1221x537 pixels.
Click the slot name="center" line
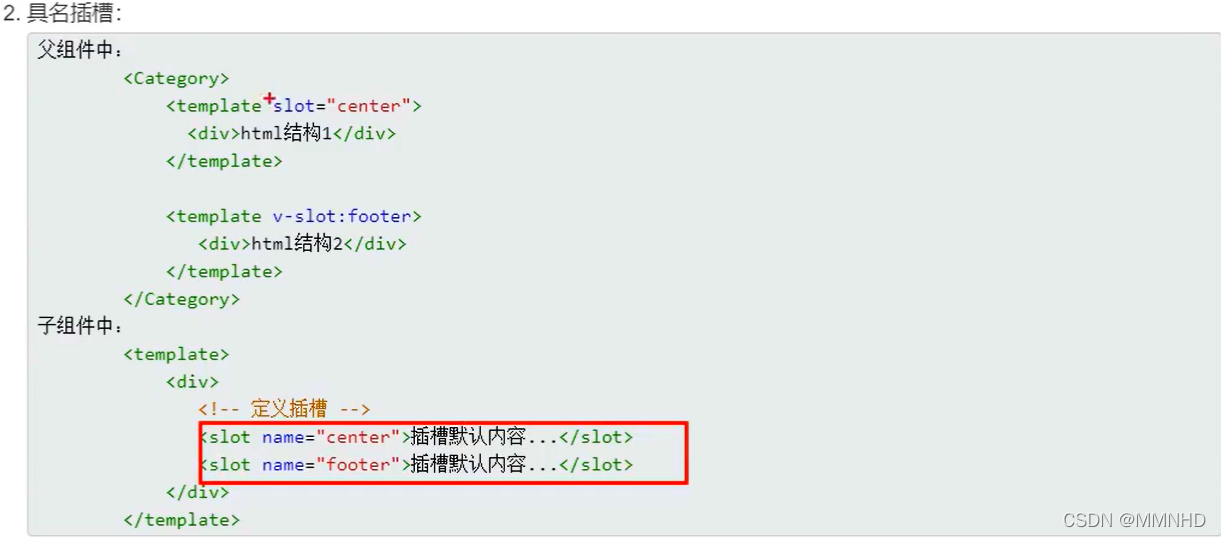pos(417,437)
